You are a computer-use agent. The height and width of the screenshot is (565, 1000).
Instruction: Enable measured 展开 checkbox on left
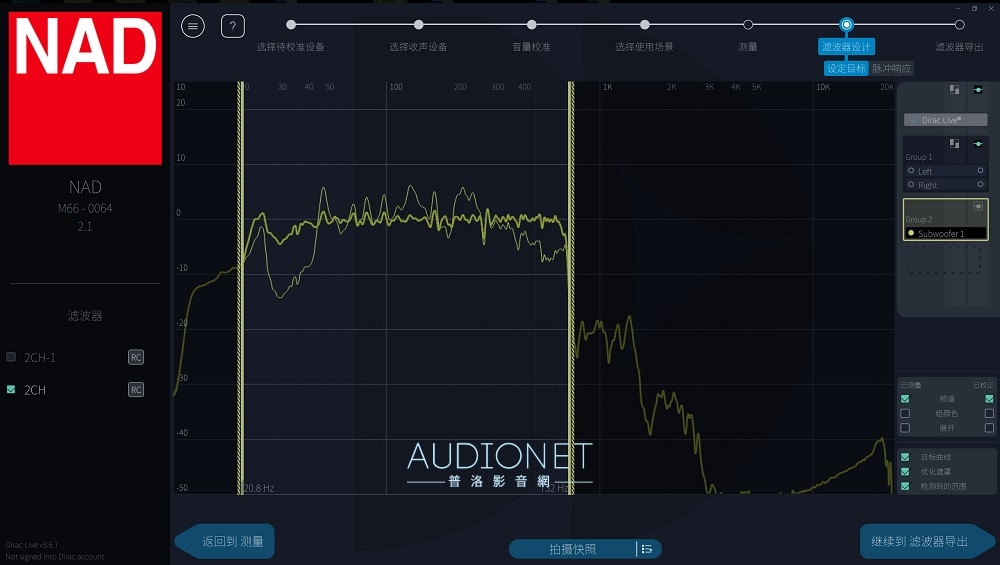click(905, 428)
